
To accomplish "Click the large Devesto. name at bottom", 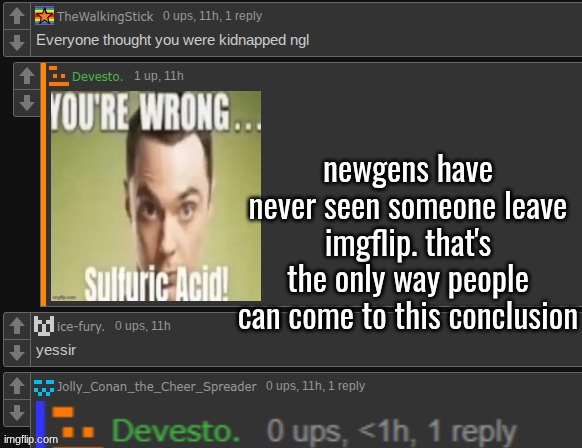I will (x=176, y=431).
